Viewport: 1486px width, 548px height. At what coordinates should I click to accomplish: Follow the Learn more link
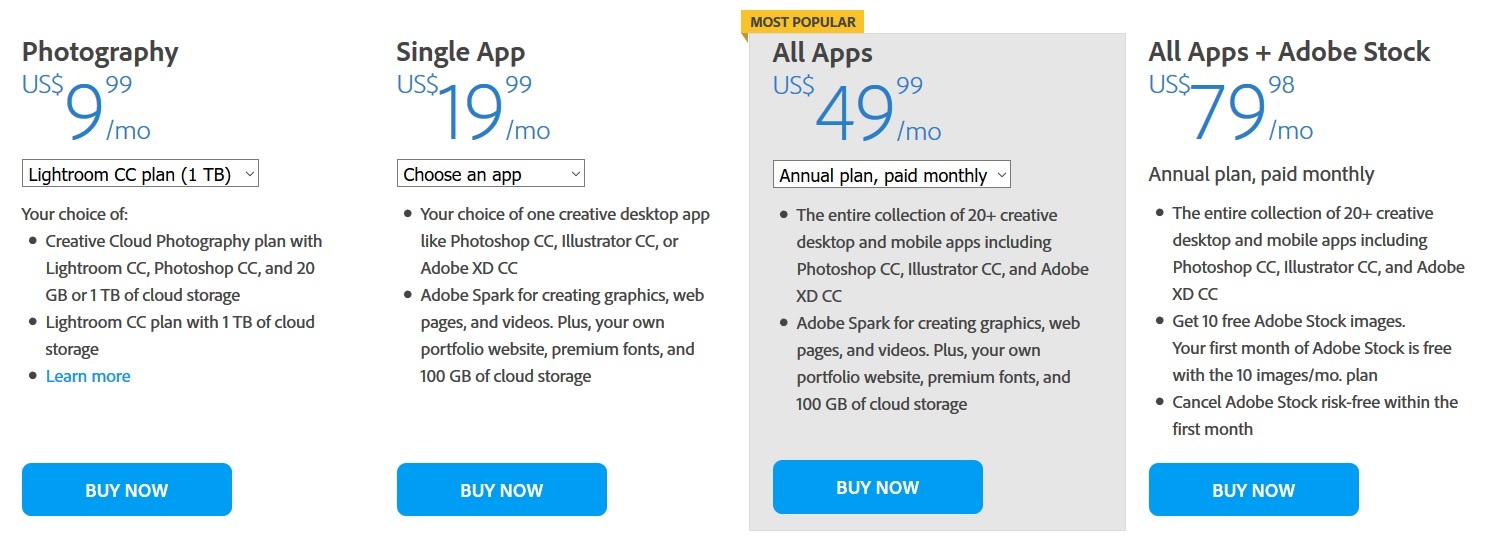88,376
